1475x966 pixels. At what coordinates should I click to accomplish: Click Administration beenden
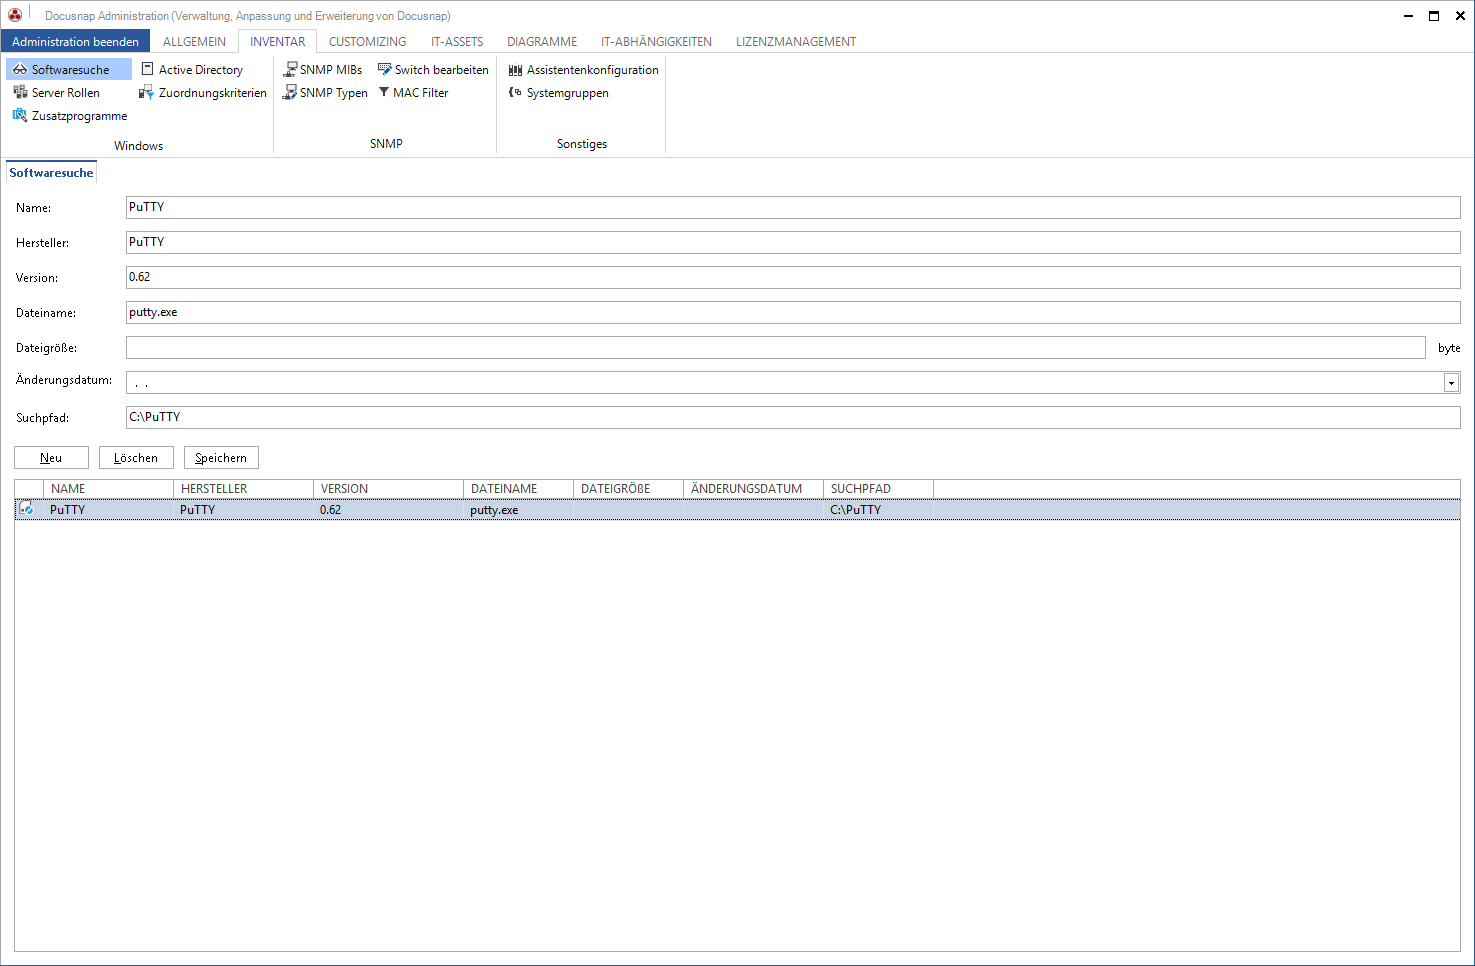[75, 41]
